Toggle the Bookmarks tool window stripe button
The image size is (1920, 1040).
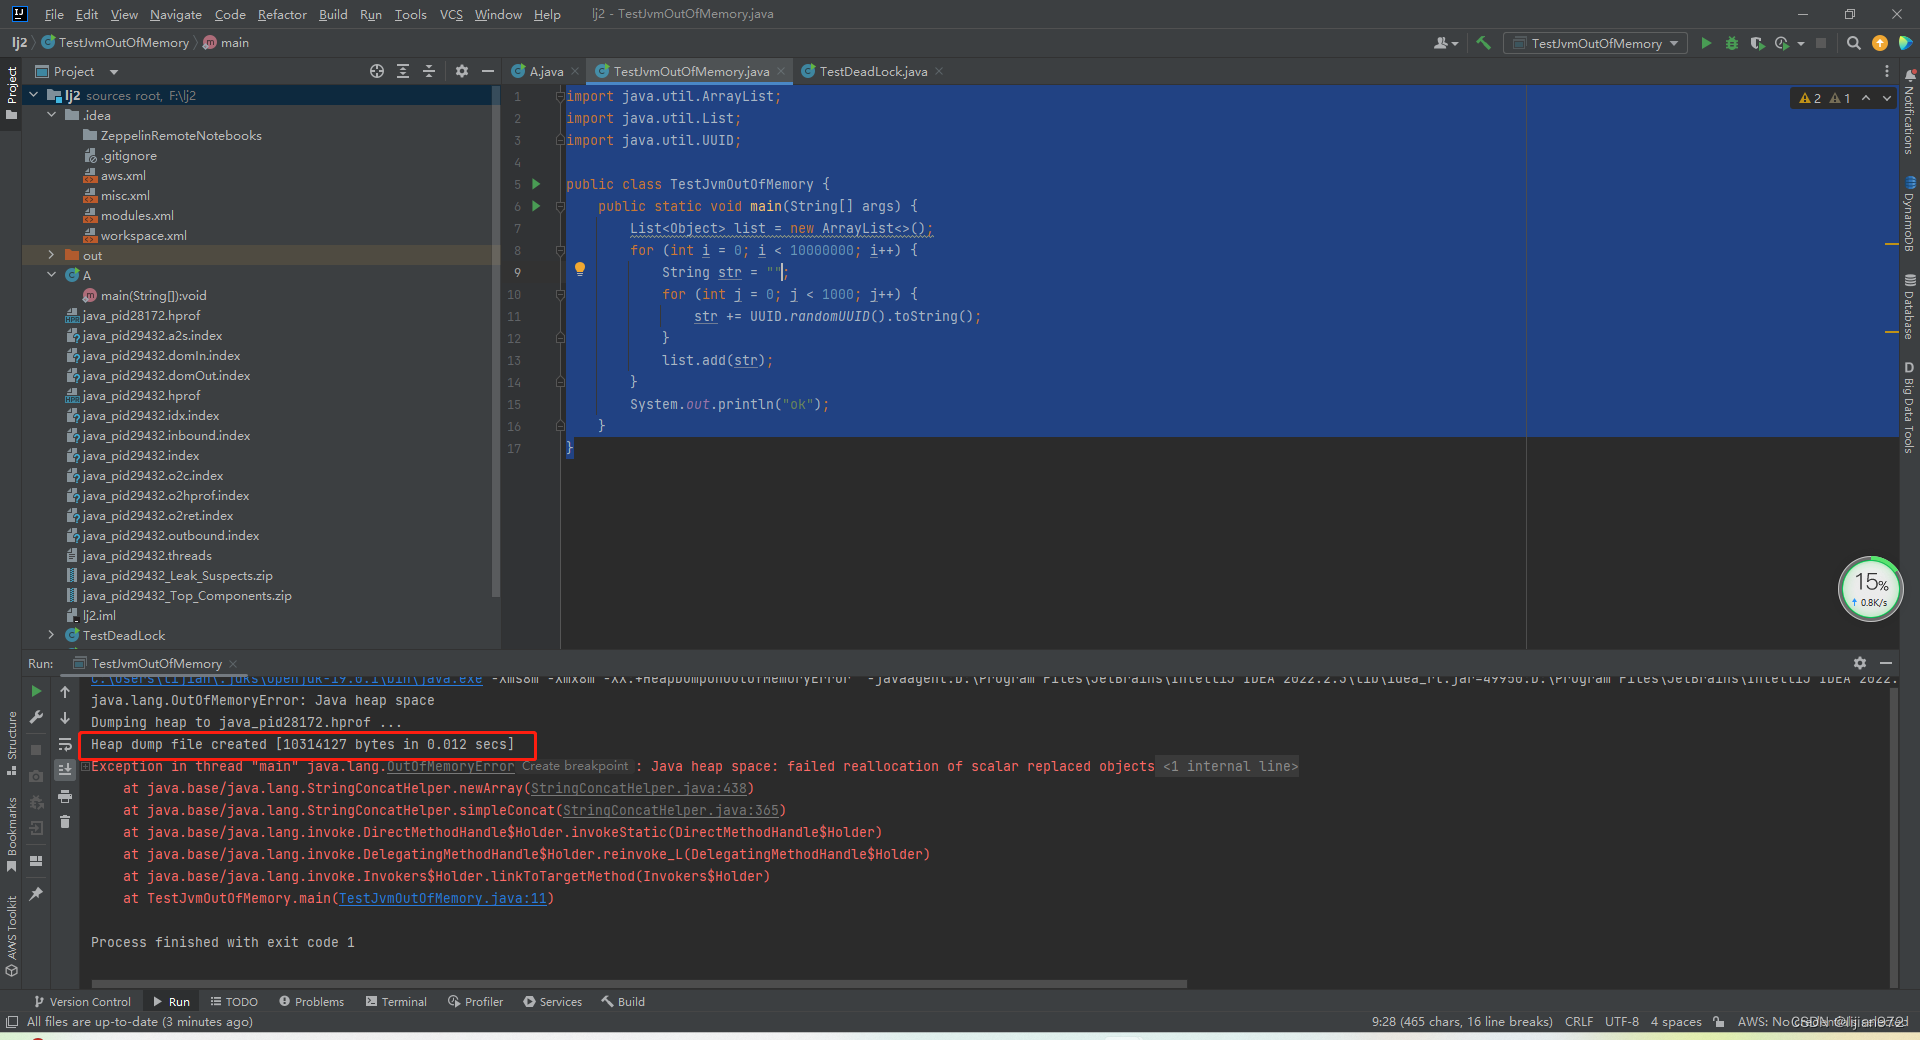click(11, 834)
